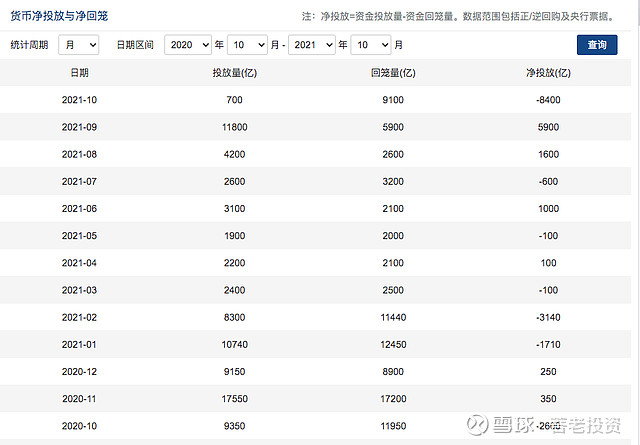Click the 日期 column header
Image resolution: width=640 pixels, height=445 pixels.
point(79,73)
